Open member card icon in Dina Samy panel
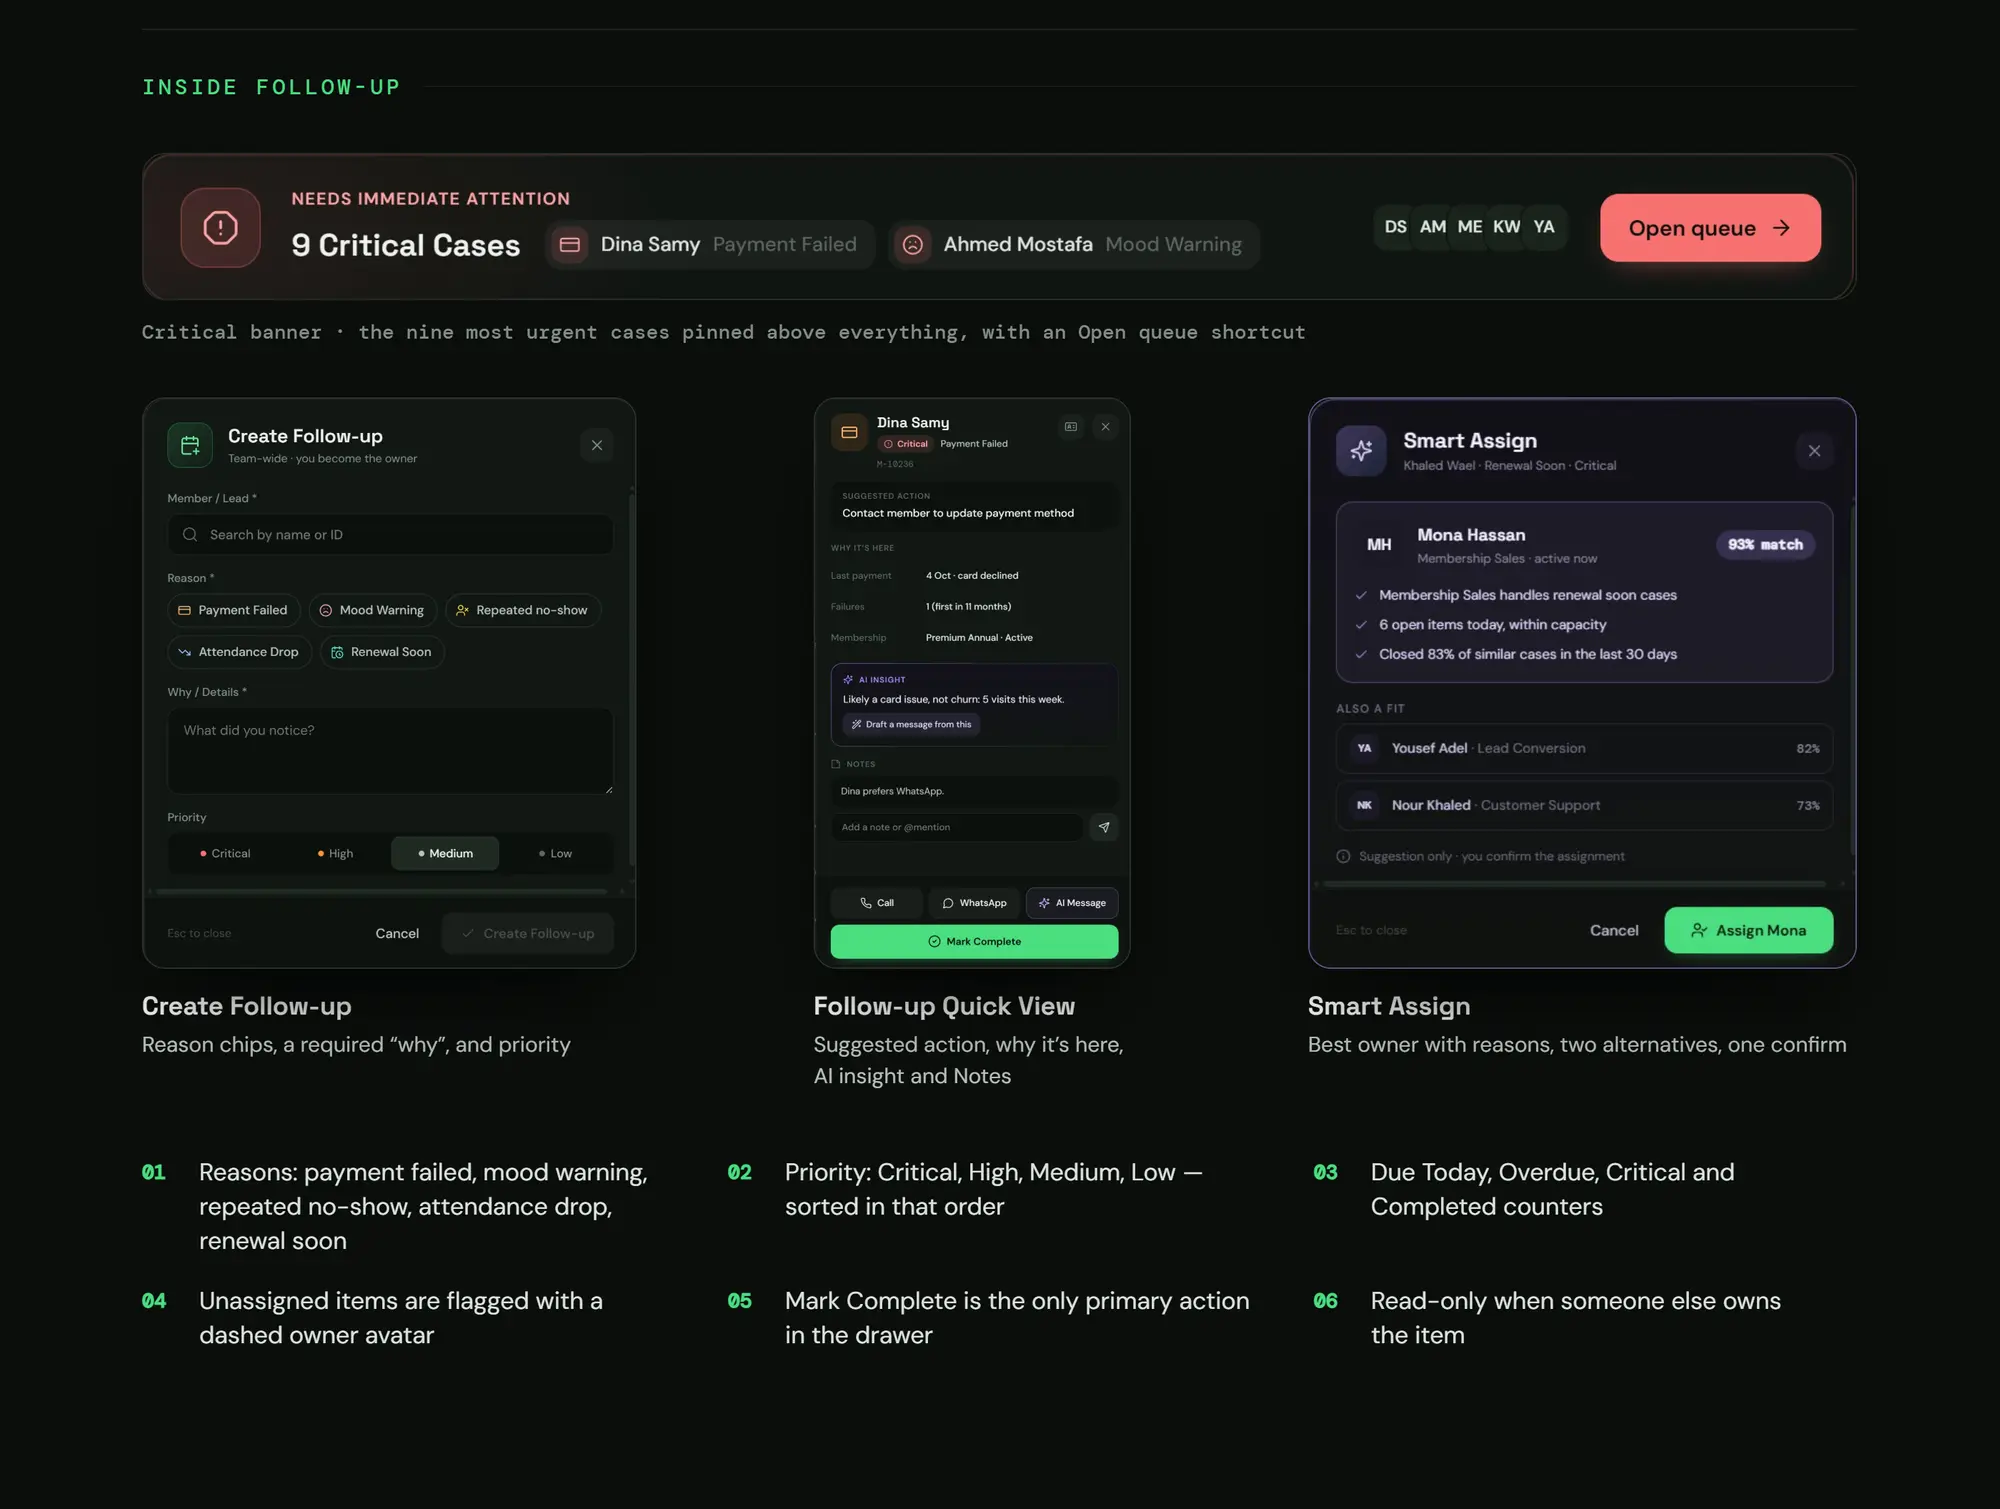This screenshot has width=2000, height=1509. [1071, 427]
